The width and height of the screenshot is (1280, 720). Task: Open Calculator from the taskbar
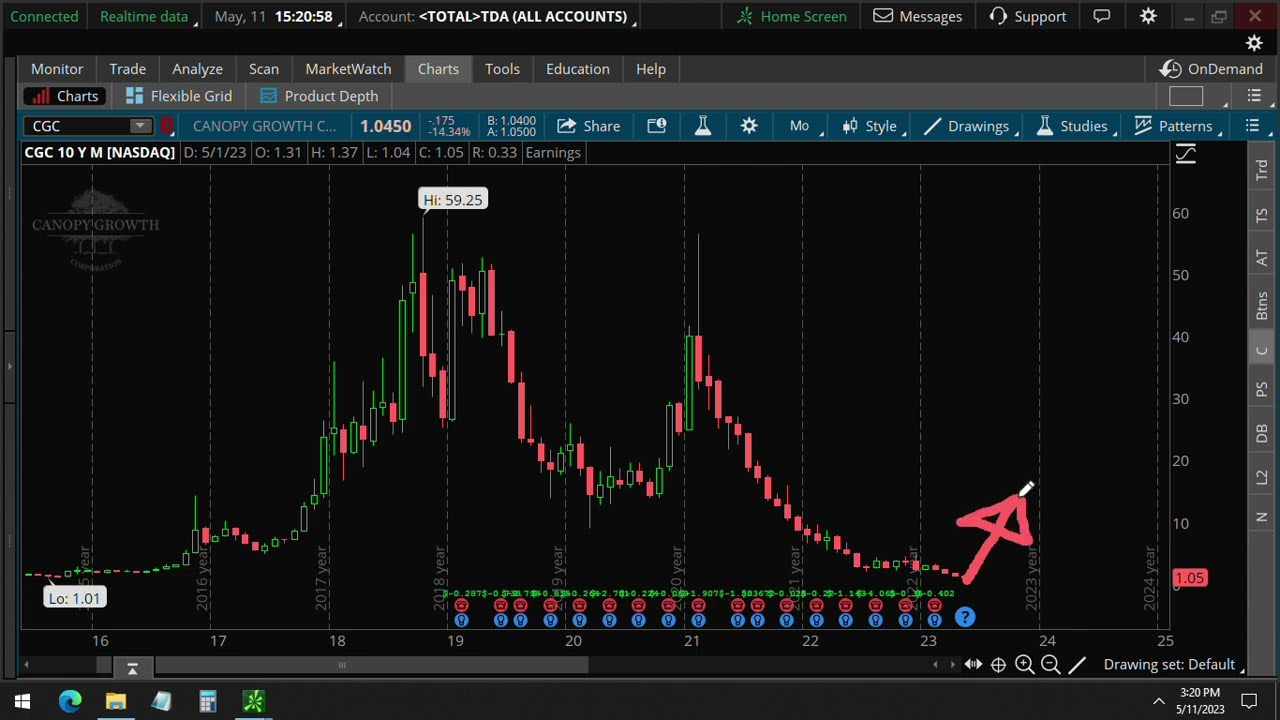tap(207, 702)
